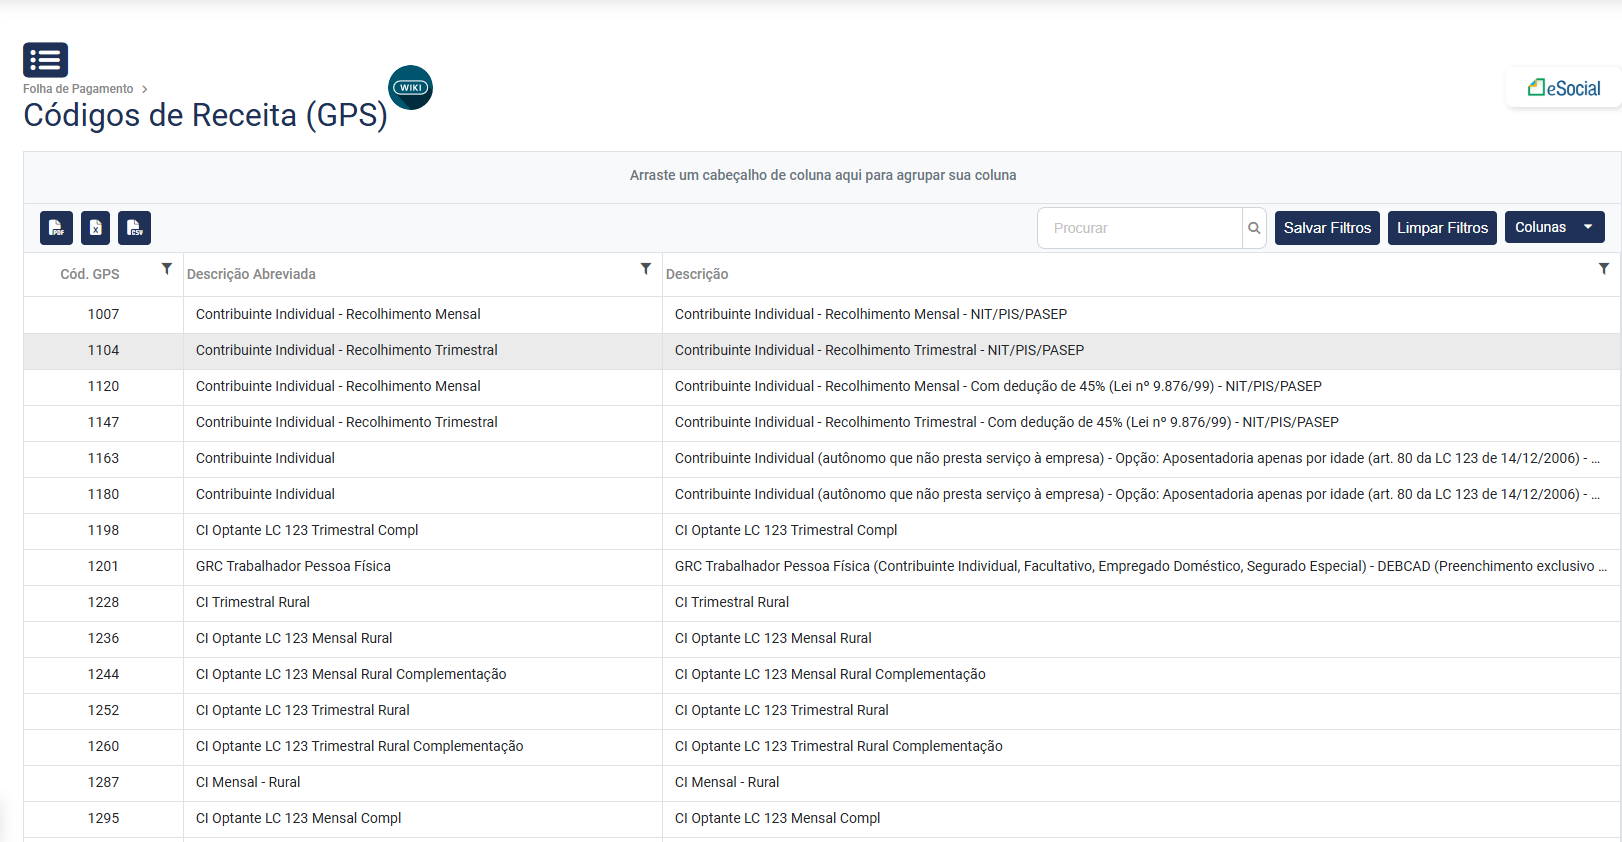Clear filters with Limpar Filtros
Screen dimensions: 1622x842
(x=1441, y=228)
